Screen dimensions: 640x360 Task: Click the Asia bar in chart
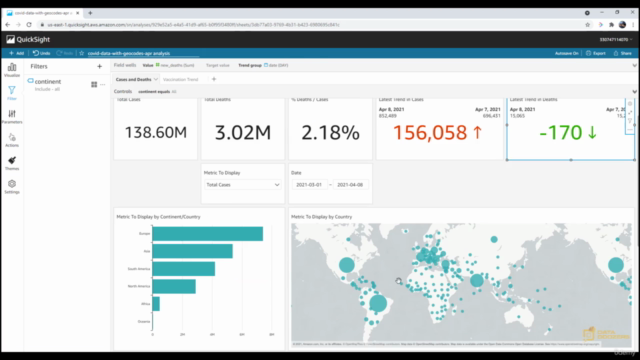[192, 251]
